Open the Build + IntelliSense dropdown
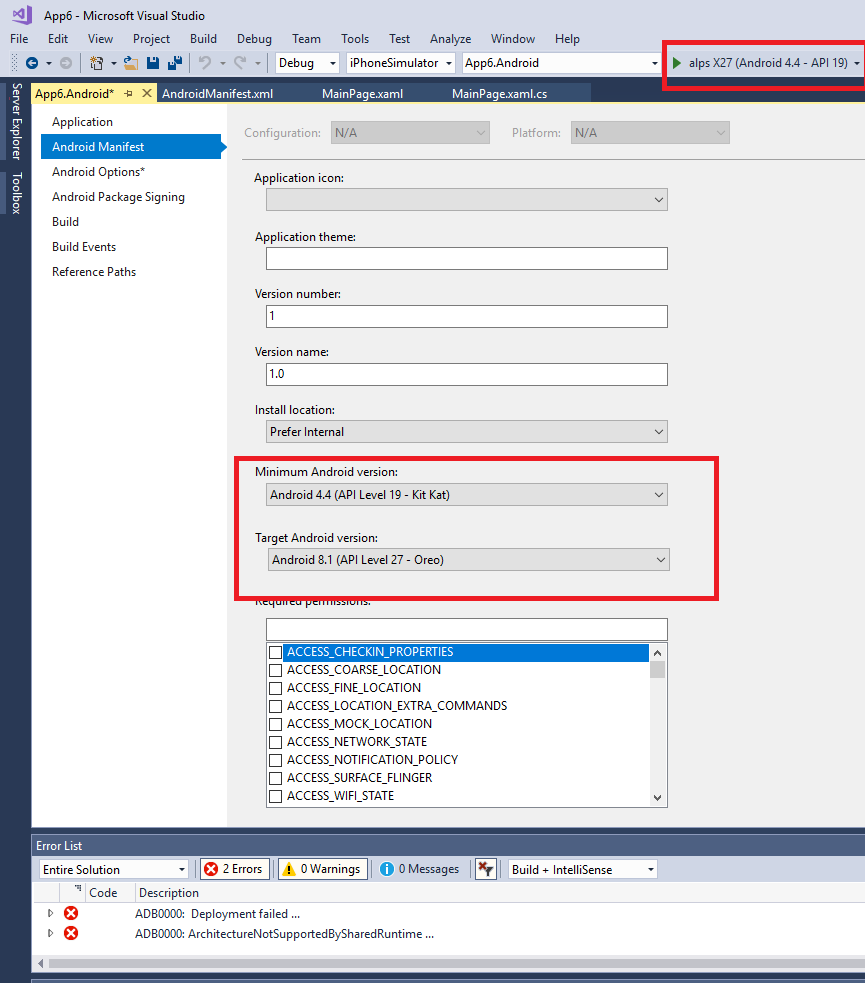865x983 pixels. (x=582, y=870)
